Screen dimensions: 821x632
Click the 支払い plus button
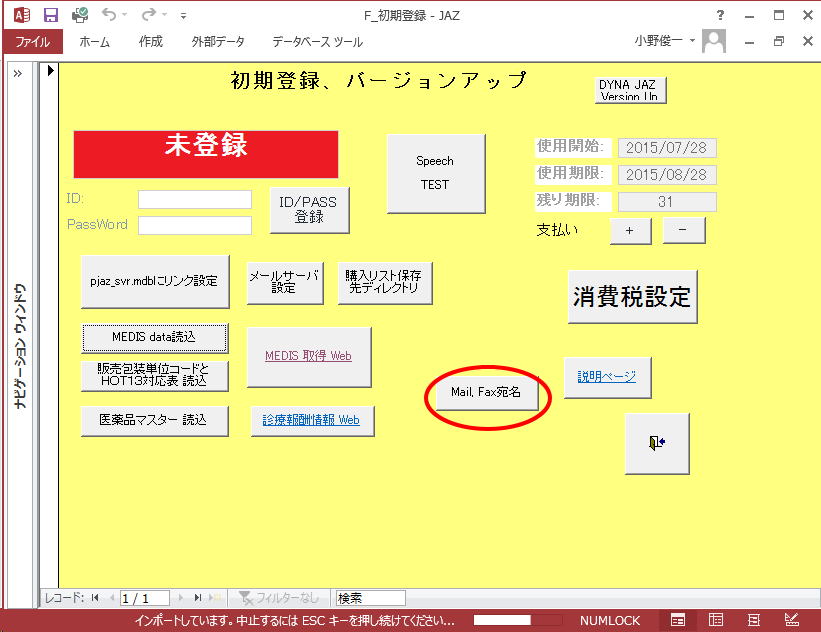(x=631, y=230)
